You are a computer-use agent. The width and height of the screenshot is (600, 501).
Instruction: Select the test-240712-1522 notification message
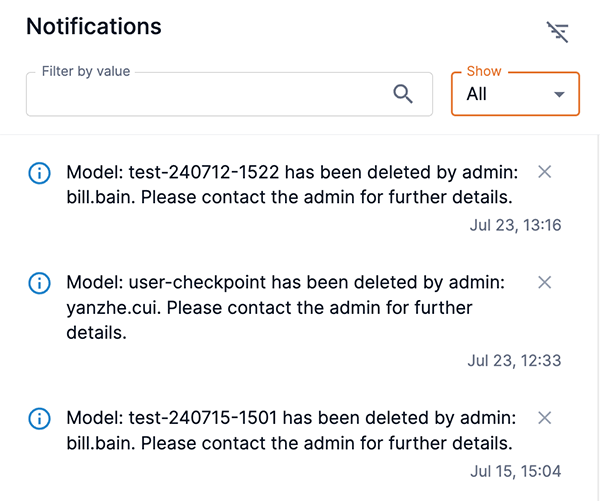coord(290,184)
